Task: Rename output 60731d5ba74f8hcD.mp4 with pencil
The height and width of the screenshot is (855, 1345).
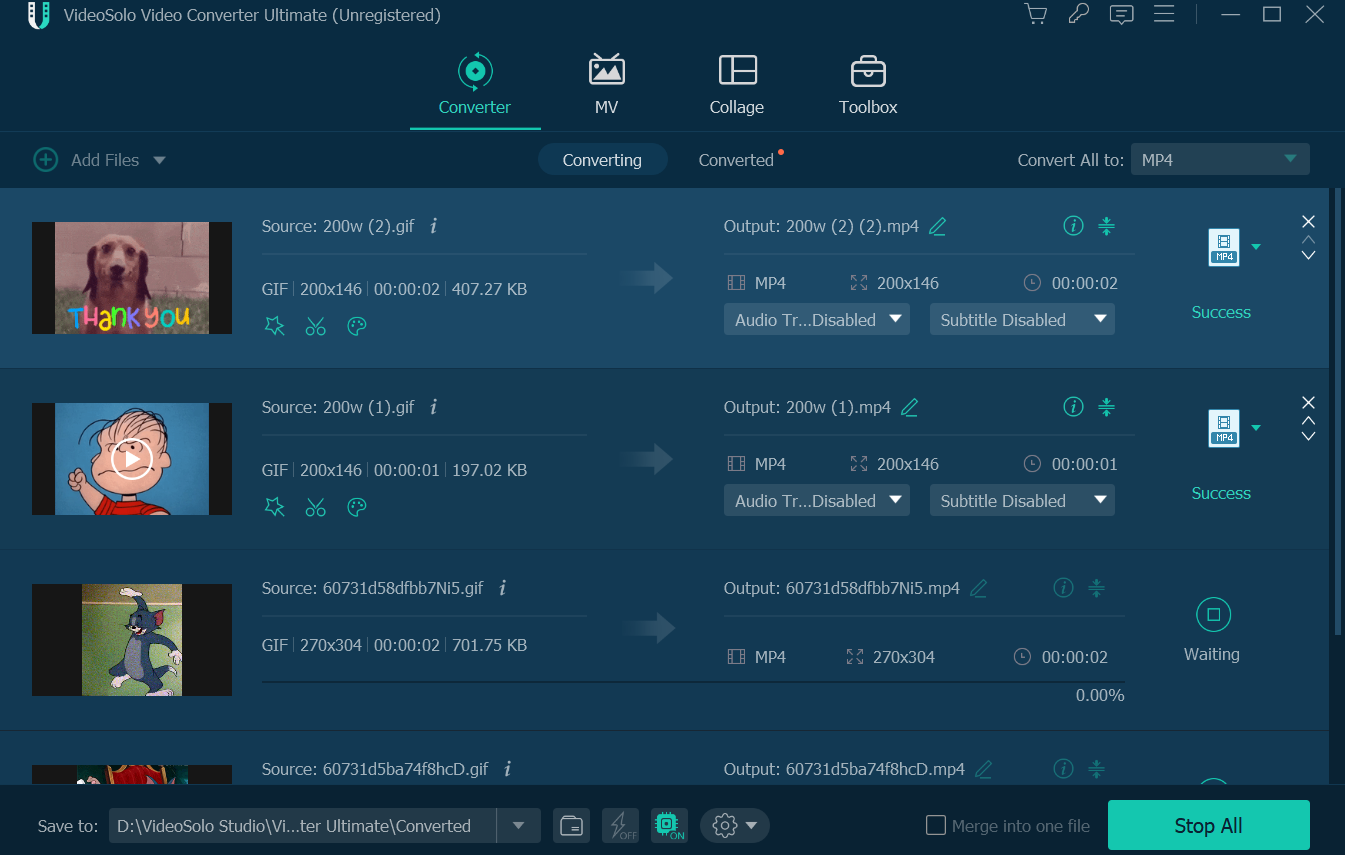Action: [x=983, y=769]
